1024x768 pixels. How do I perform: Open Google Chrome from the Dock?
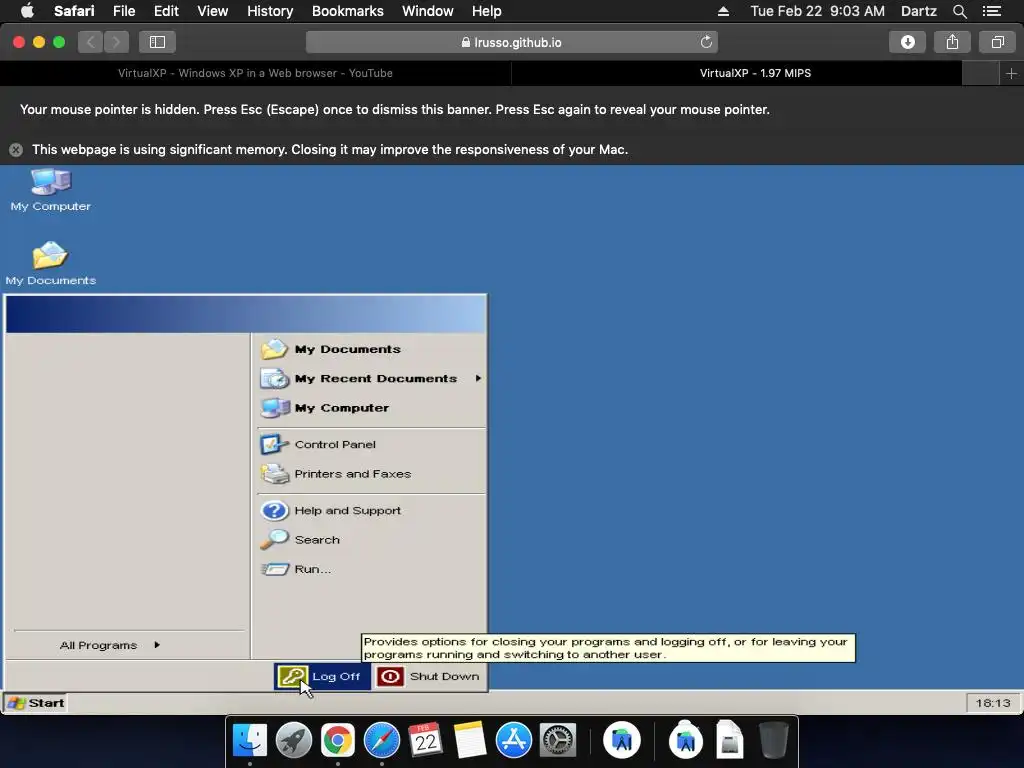tap(337, 740)
